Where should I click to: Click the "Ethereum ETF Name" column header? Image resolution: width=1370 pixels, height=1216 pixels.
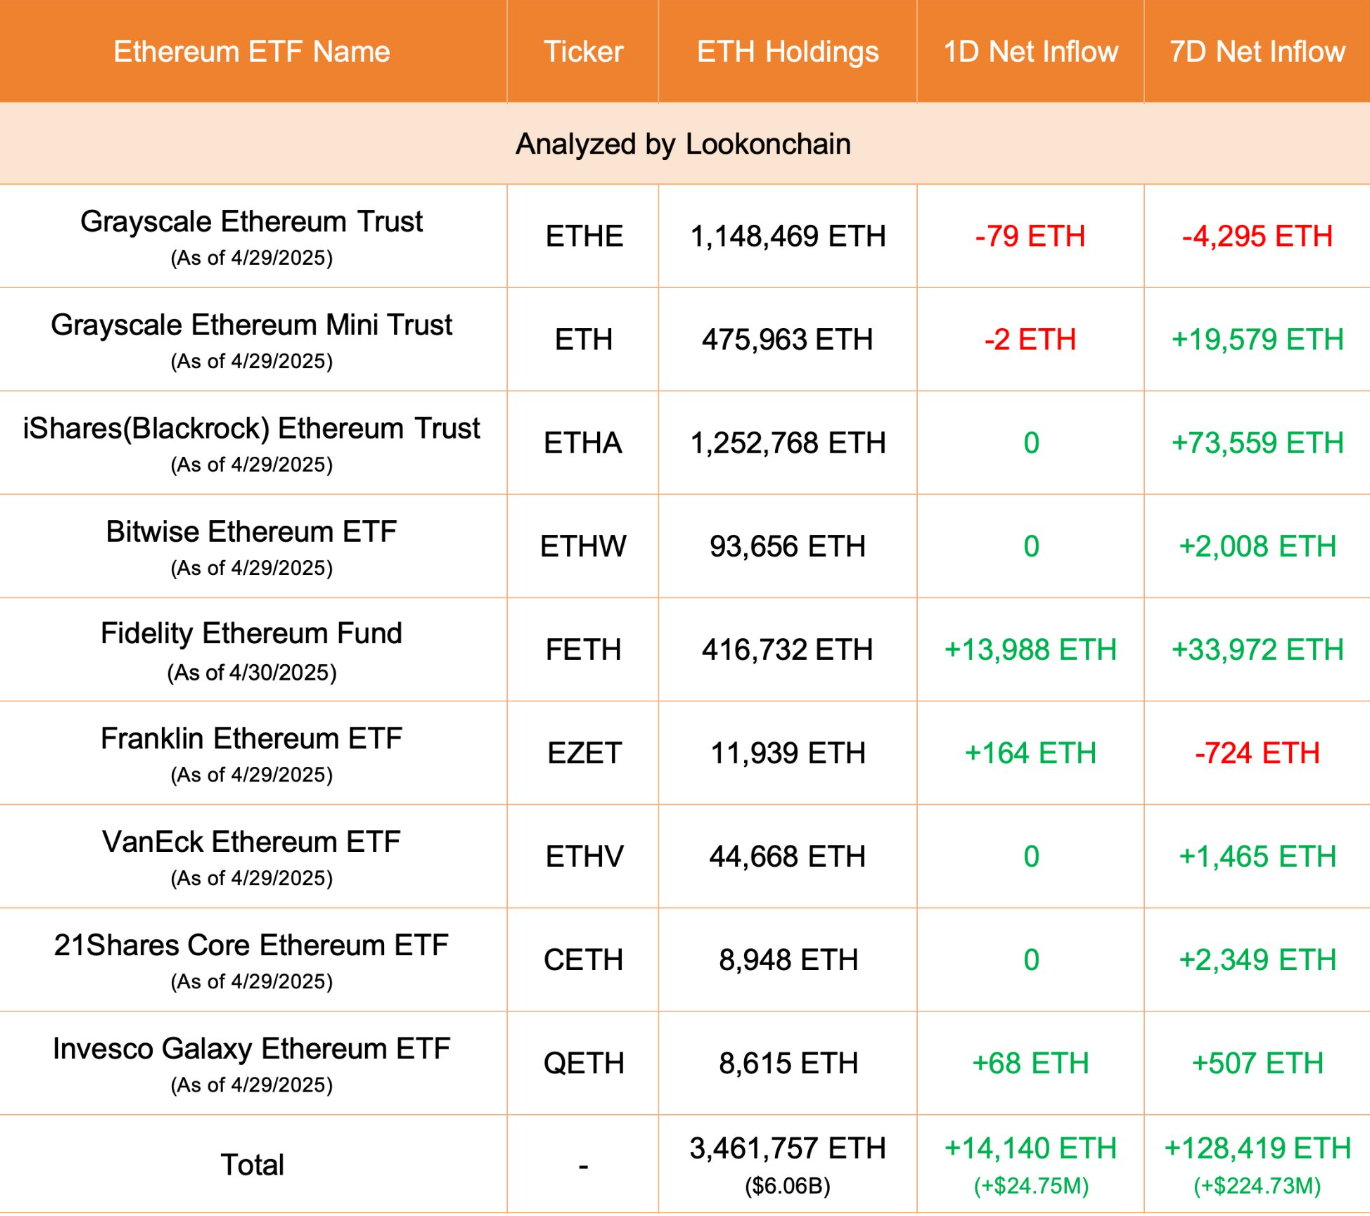[252, 52]
